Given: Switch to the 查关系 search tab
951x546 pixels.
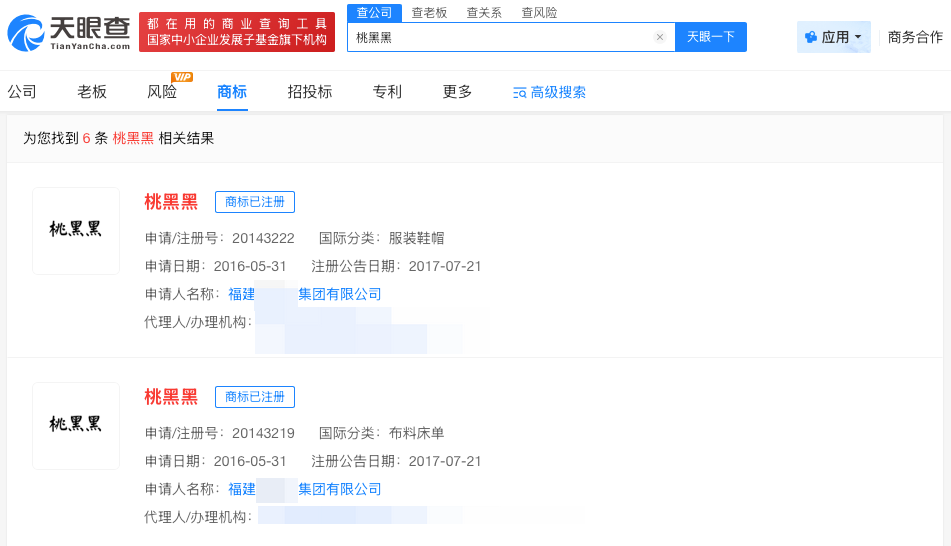Looking at the screenshot, I should [484, 13].
